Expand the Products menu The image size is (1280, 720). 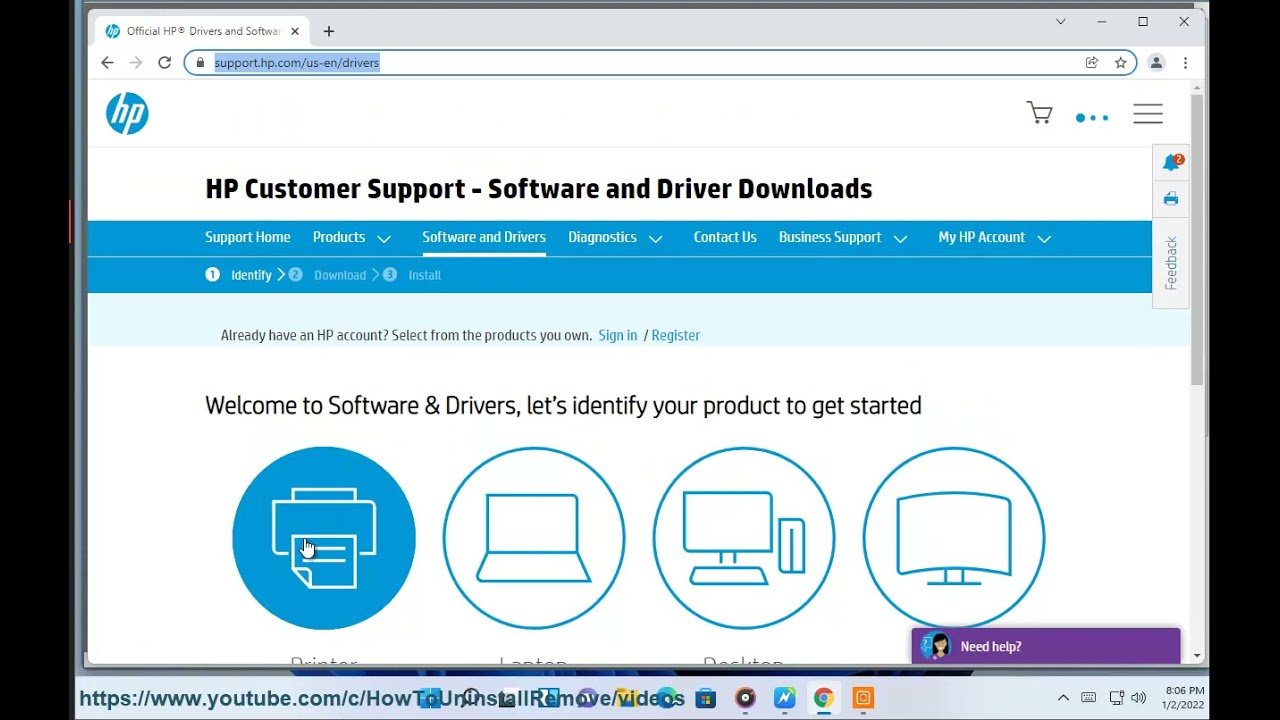point(351,238)
